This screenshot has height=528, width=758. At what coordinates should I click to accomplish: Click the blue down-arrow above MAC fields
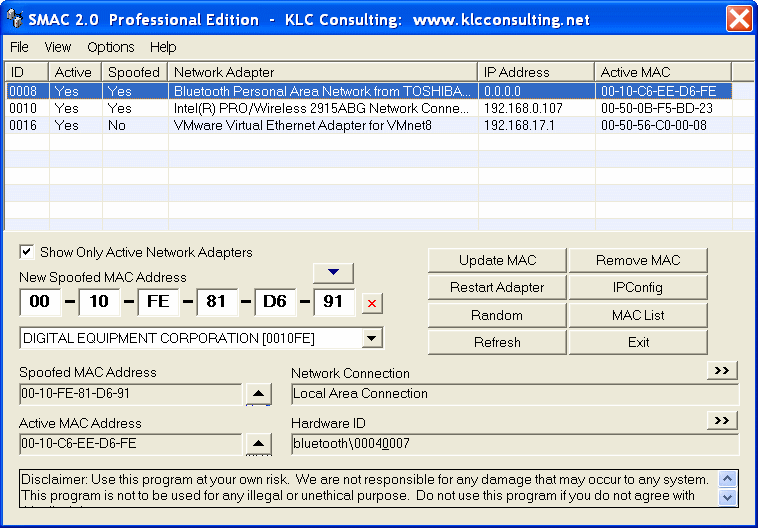click(334, 273)
